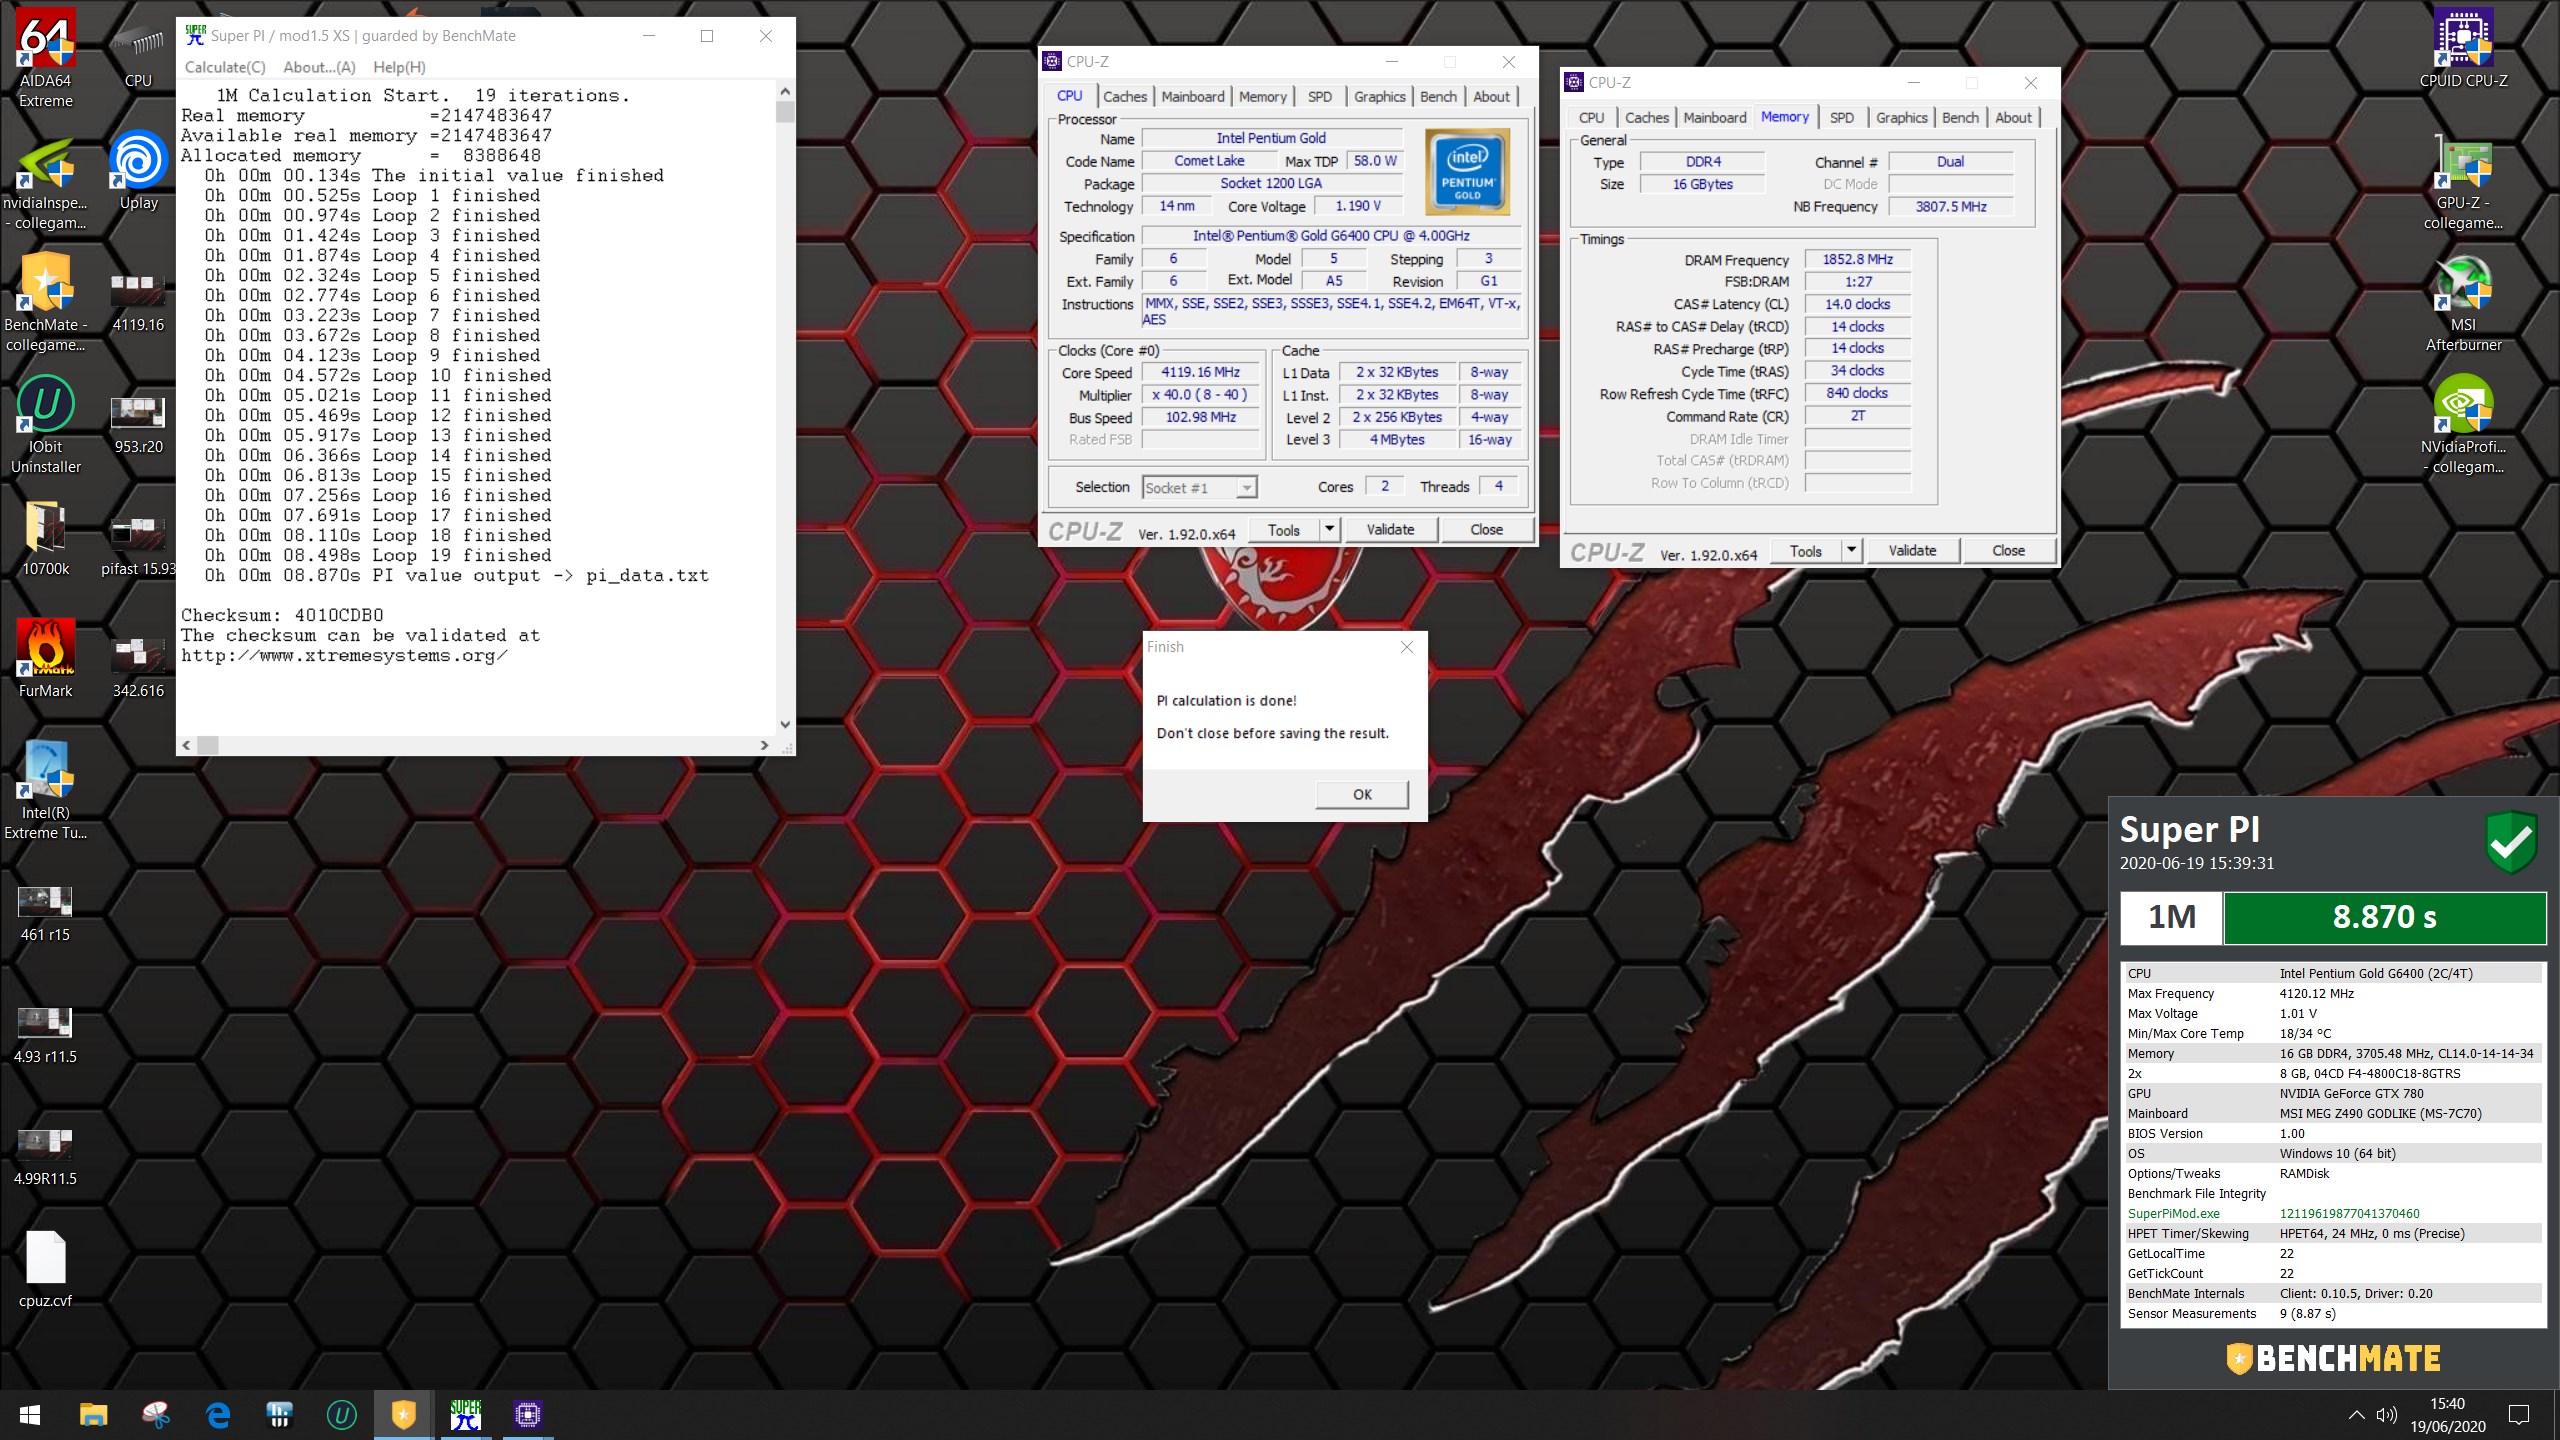
Task: Expand Tools dropdown arrow in second CPU-Z
Action: 1851,550
